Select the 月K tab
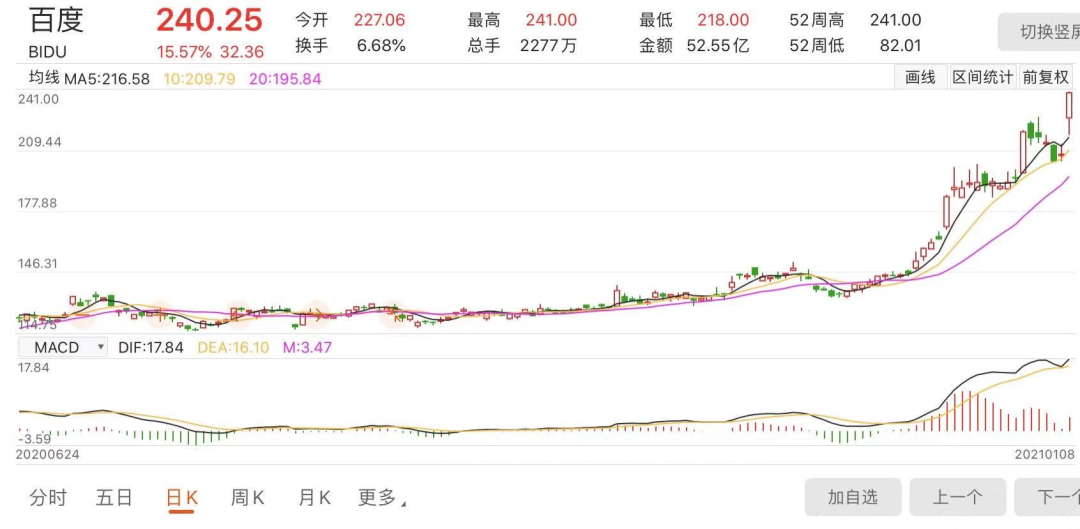 pyautogui.click(x=314, y=497)
